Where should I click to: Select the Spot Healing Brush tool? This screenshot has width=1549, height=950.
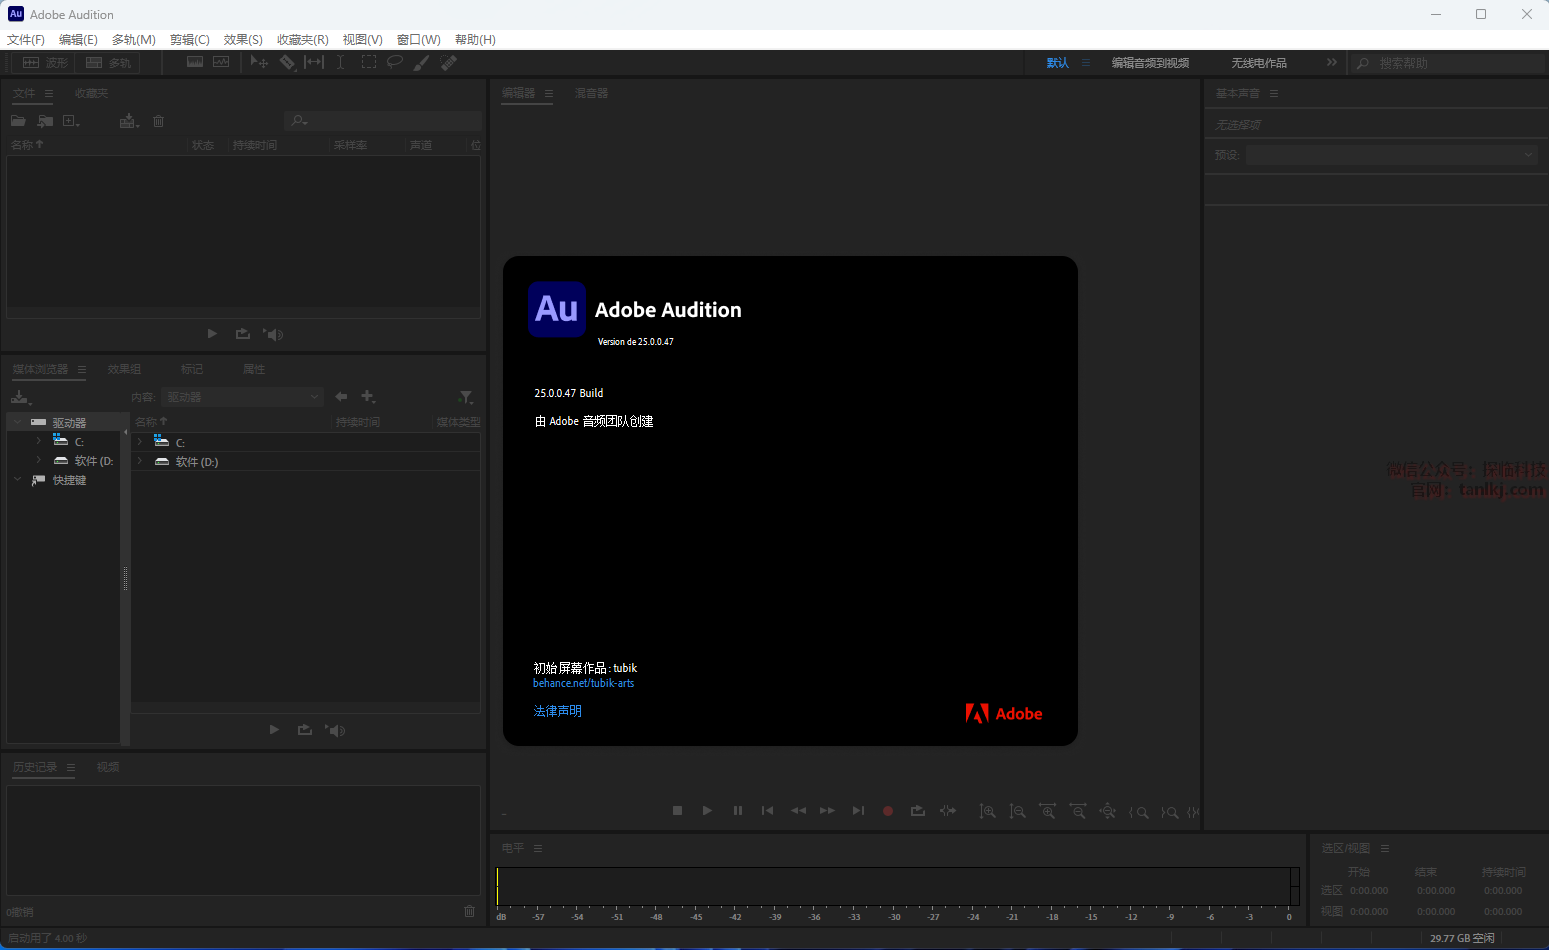point(449,62)
